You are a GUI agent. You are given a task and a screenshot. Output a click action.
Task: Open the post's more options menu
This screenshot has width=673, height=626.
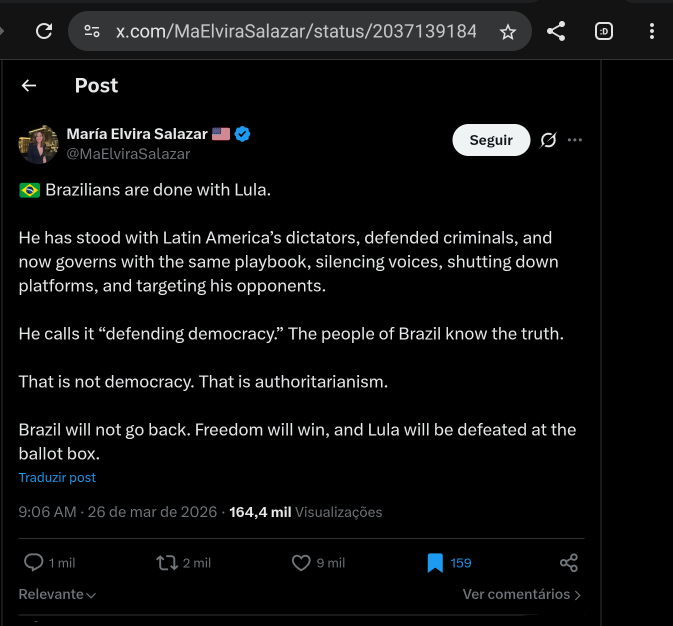pyautogui.click(x=575, y=141)
